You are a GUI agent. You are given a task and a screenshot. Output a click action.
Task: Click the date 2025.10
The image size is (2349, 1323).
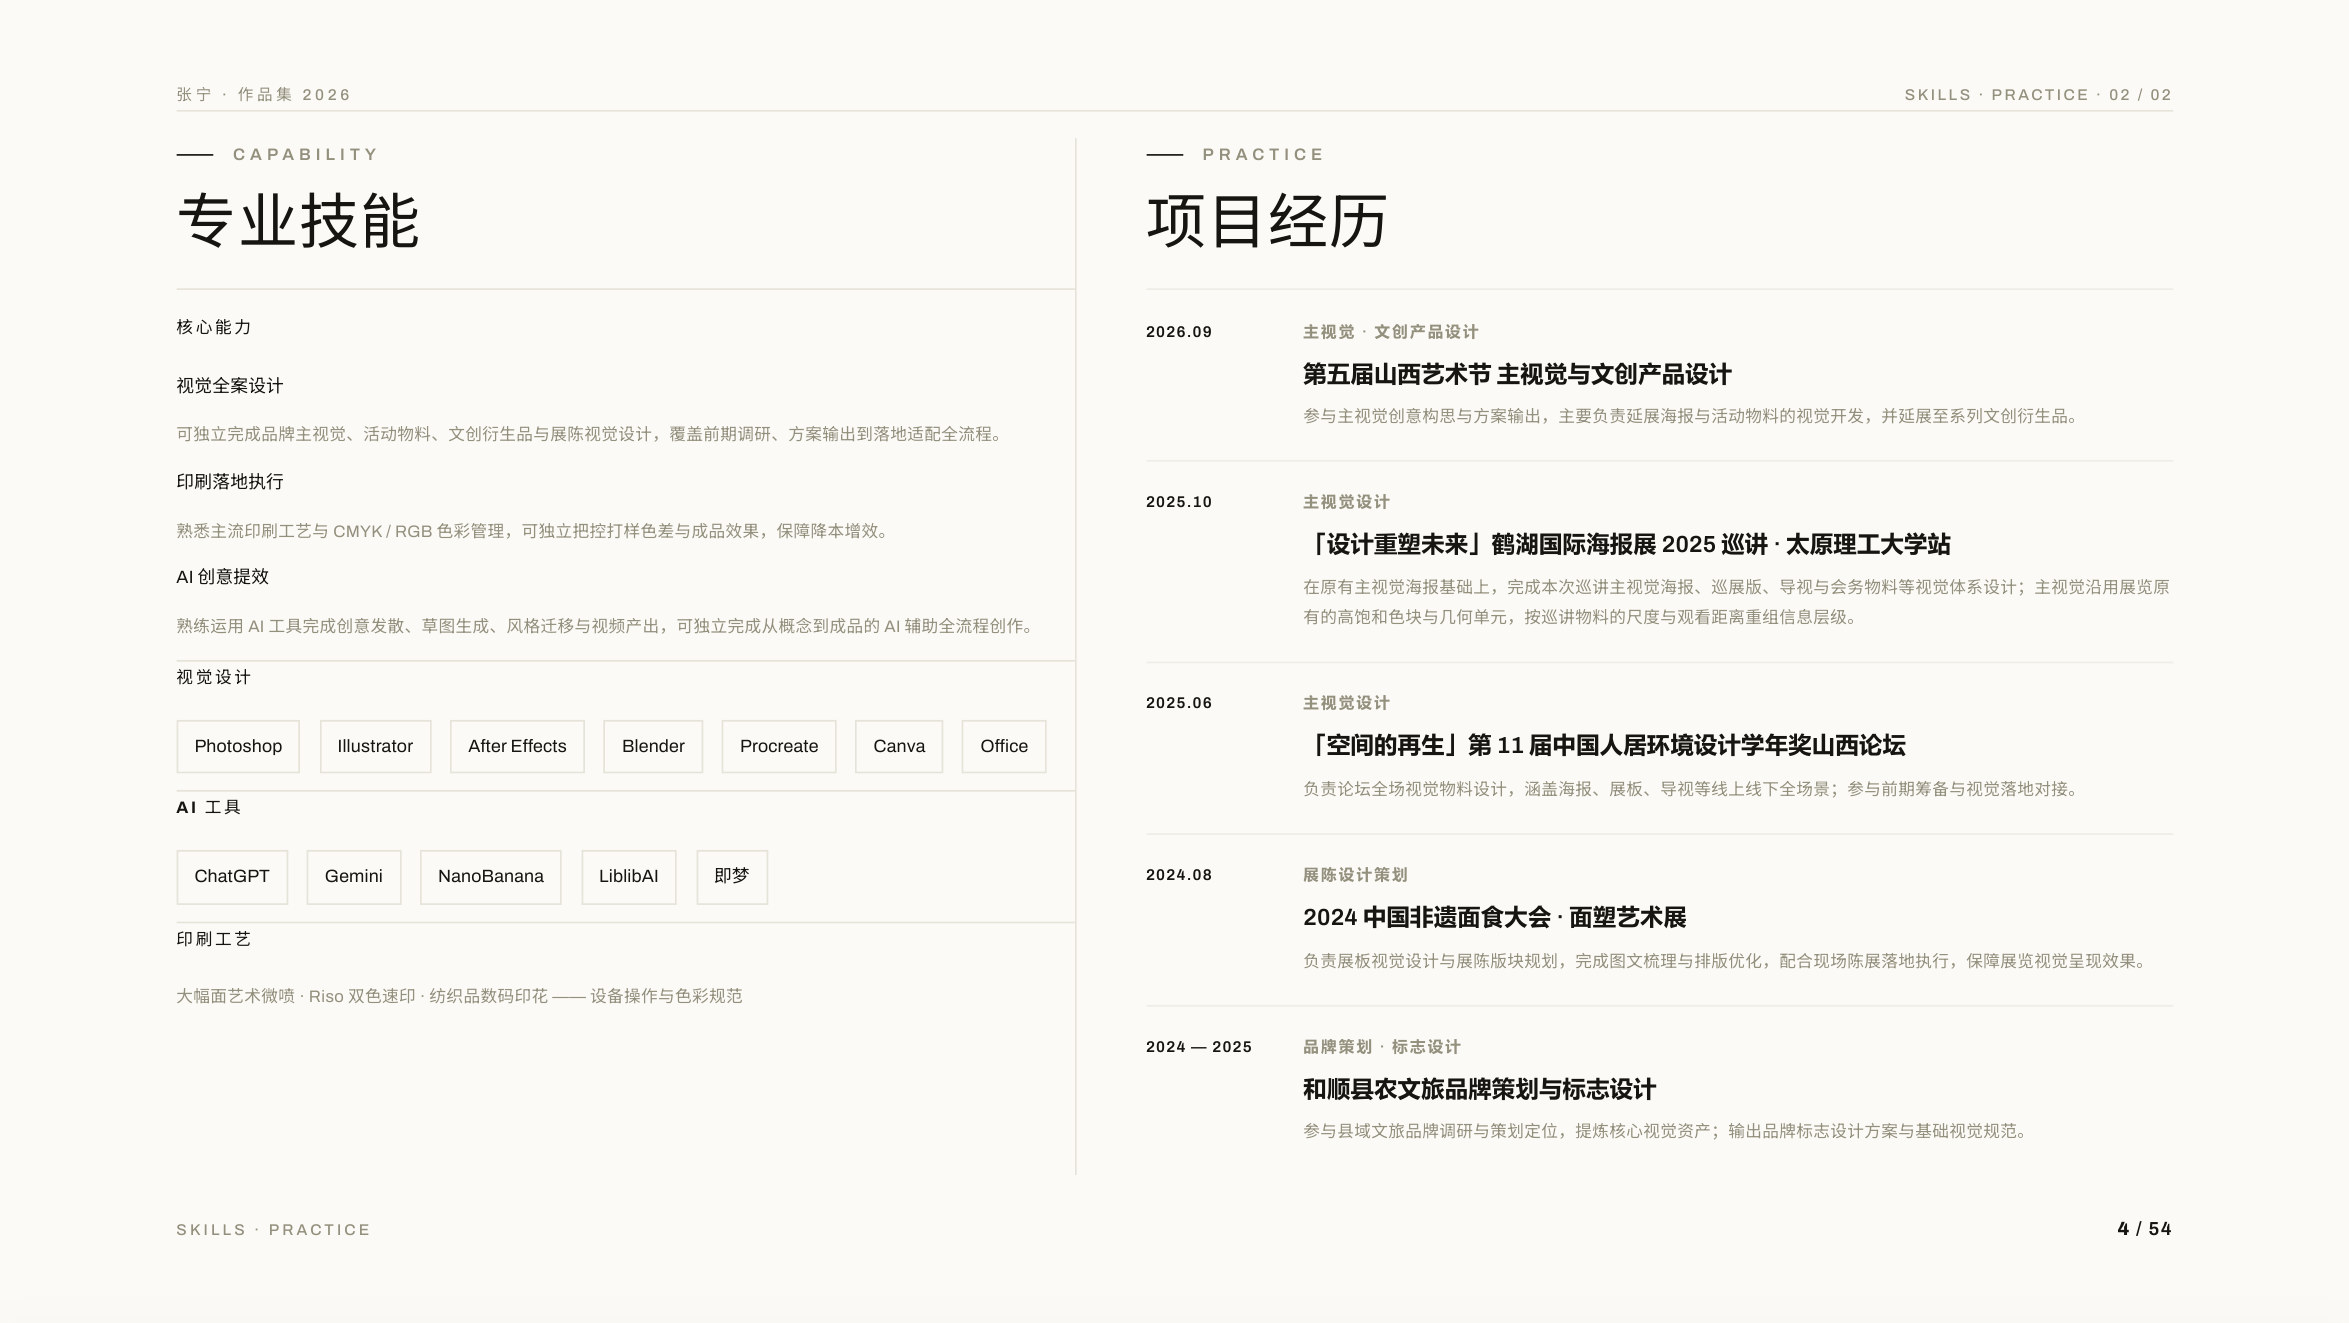click(x=1179, y=502)
